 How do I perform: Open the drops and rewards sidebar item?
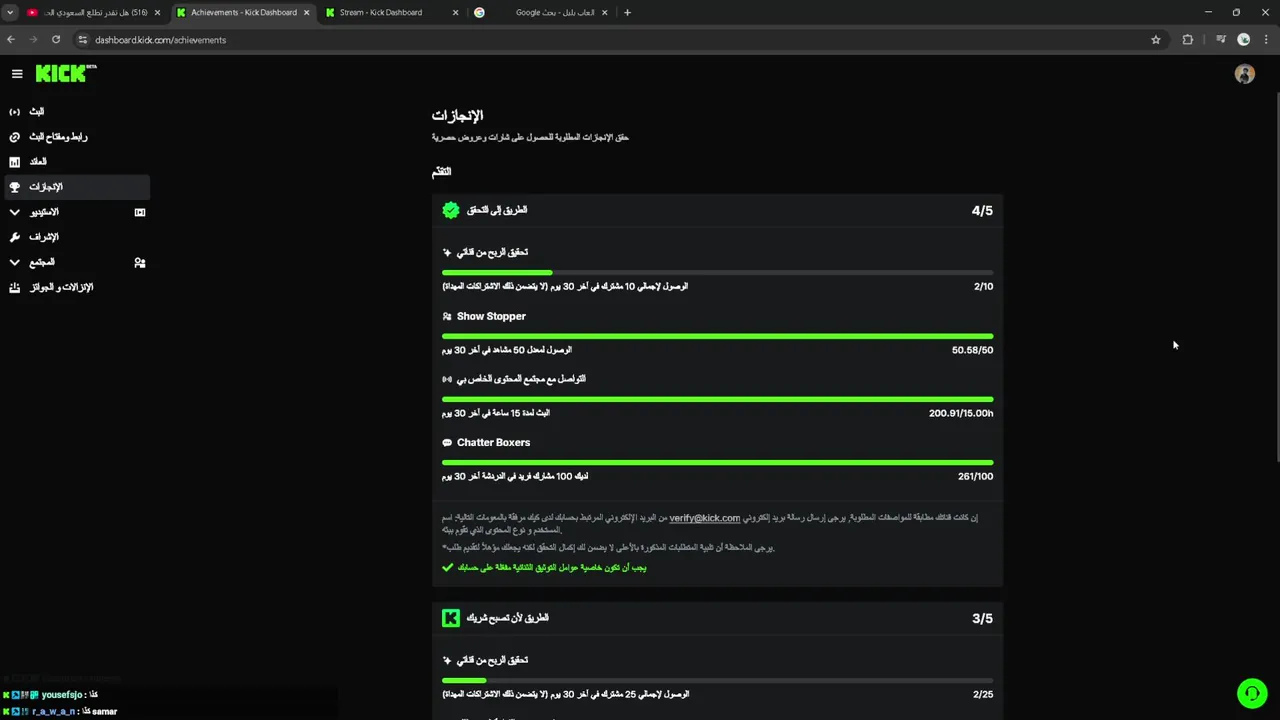(x=60, y=288)
